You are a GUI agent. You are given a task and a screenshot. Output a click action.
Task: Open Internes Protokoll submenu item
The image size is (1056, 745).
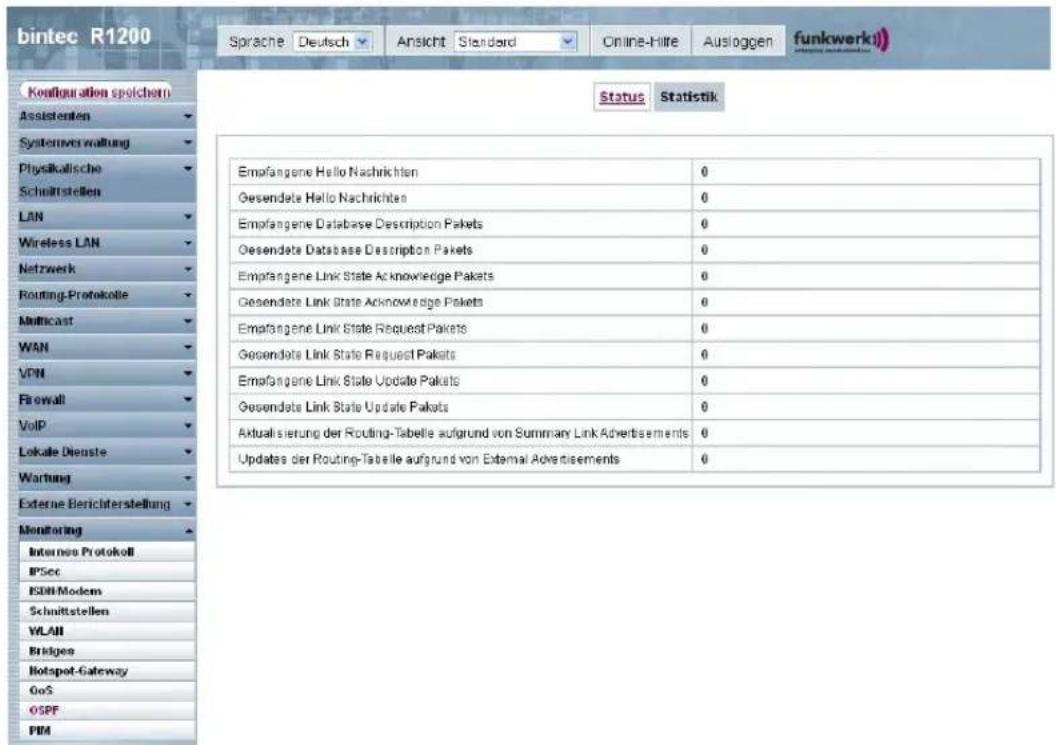(108, 552)
